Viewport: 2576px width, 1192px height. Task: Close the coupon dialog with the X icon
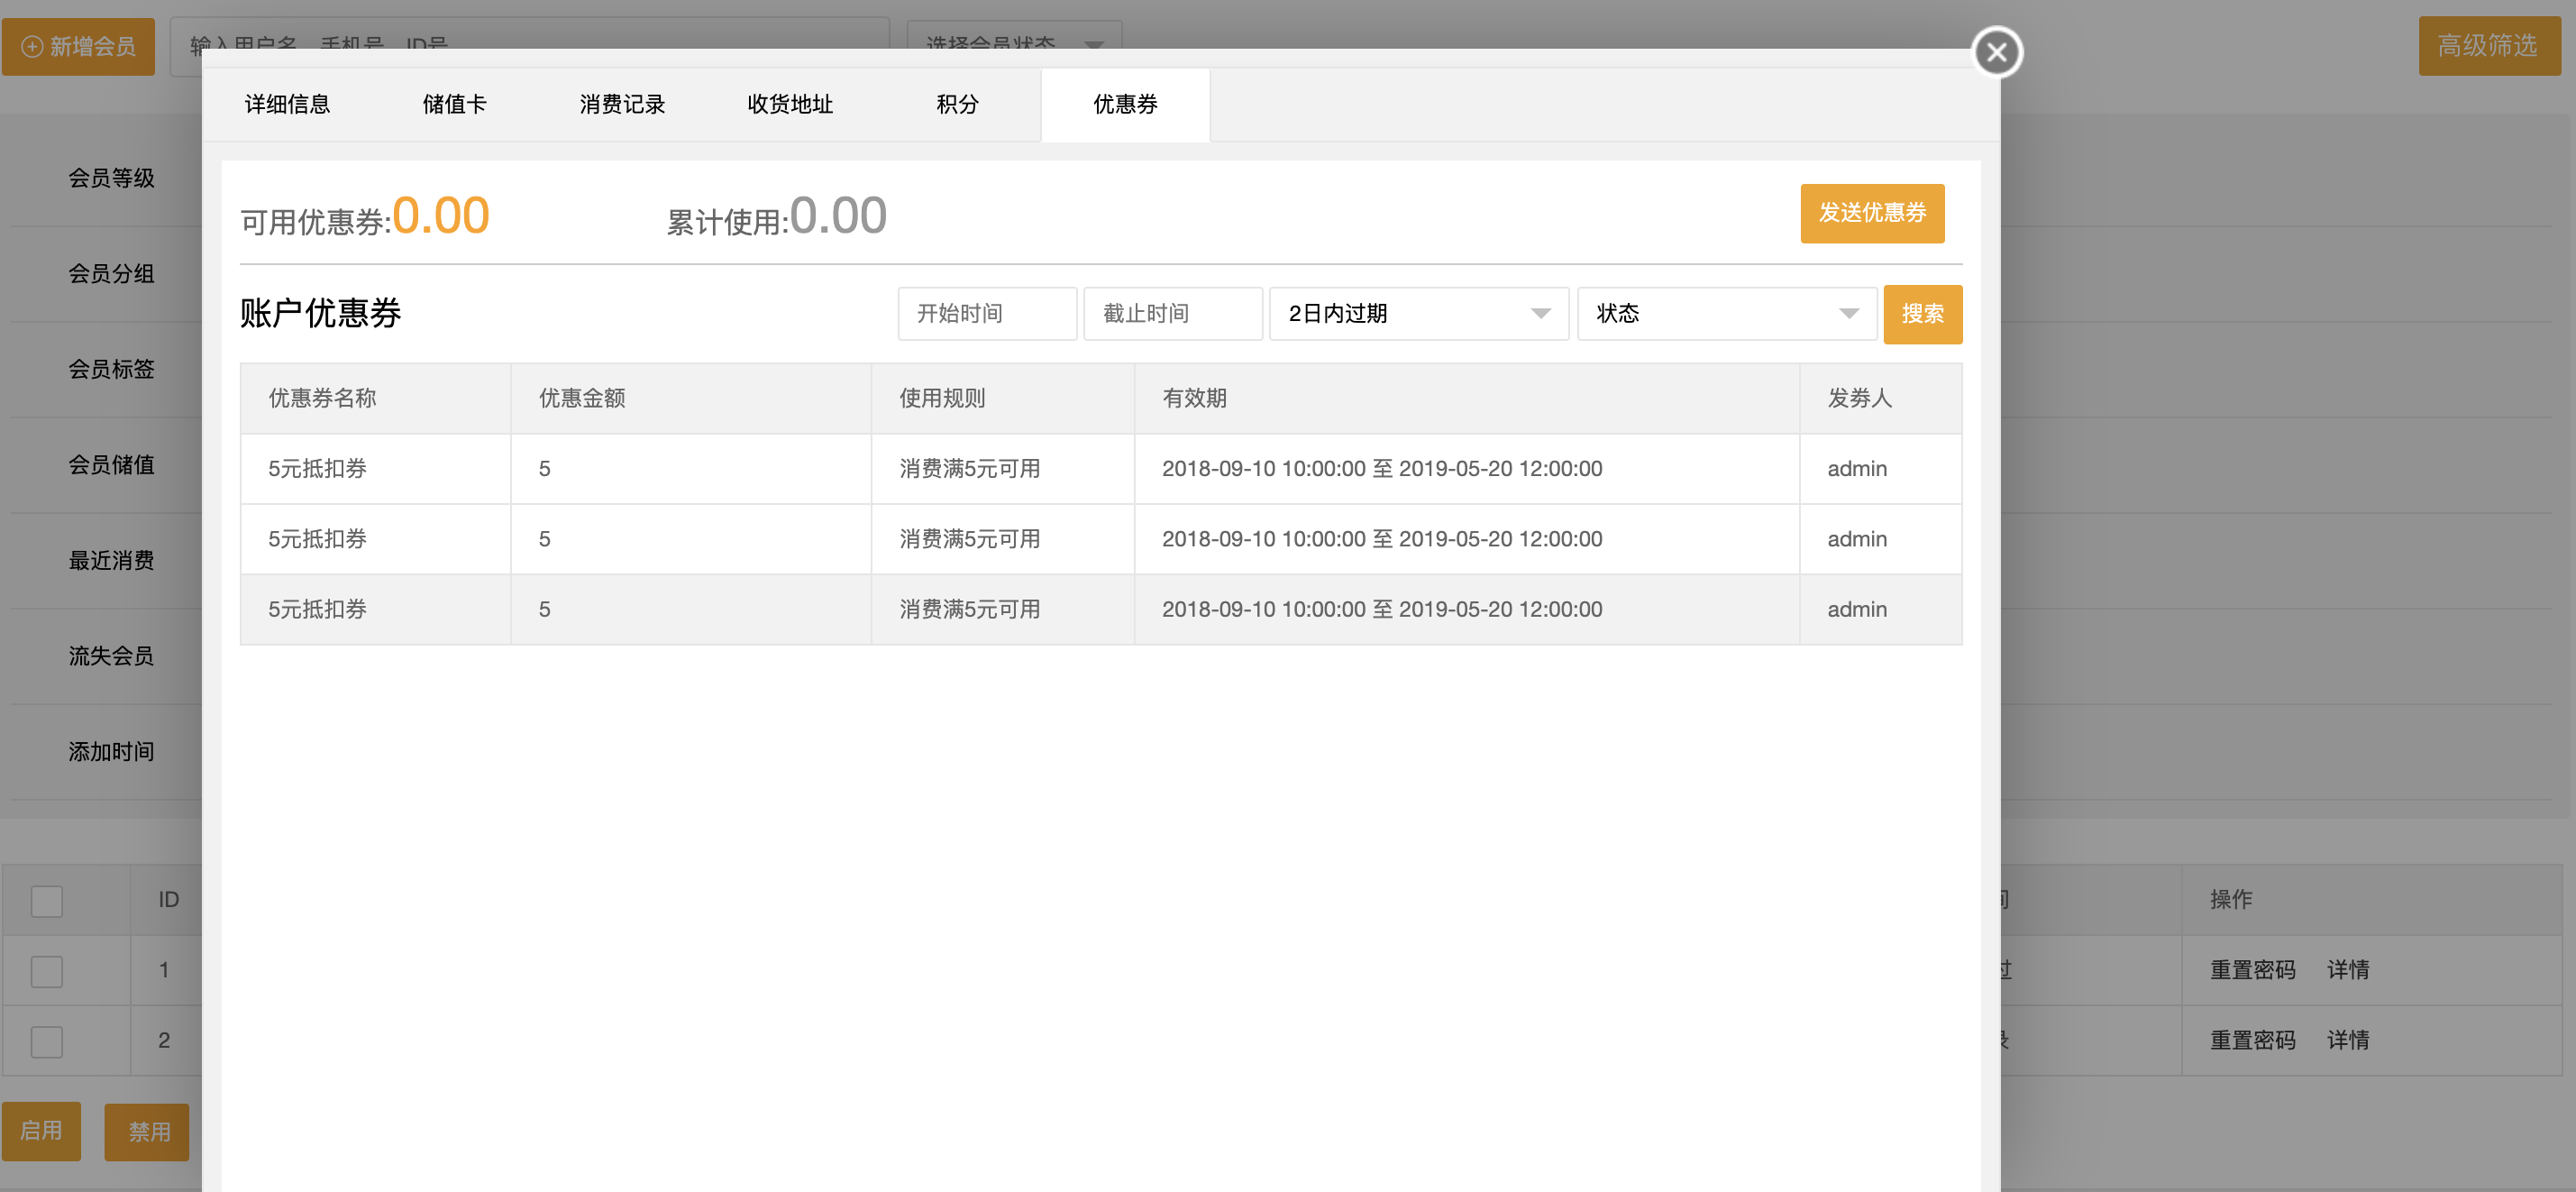tap(1996, 52)
